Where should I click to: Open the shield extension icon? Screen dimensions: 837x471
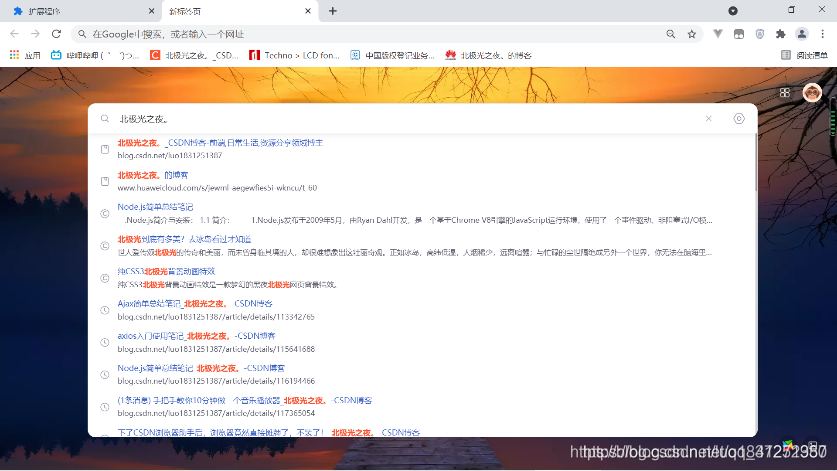(760, 34)
